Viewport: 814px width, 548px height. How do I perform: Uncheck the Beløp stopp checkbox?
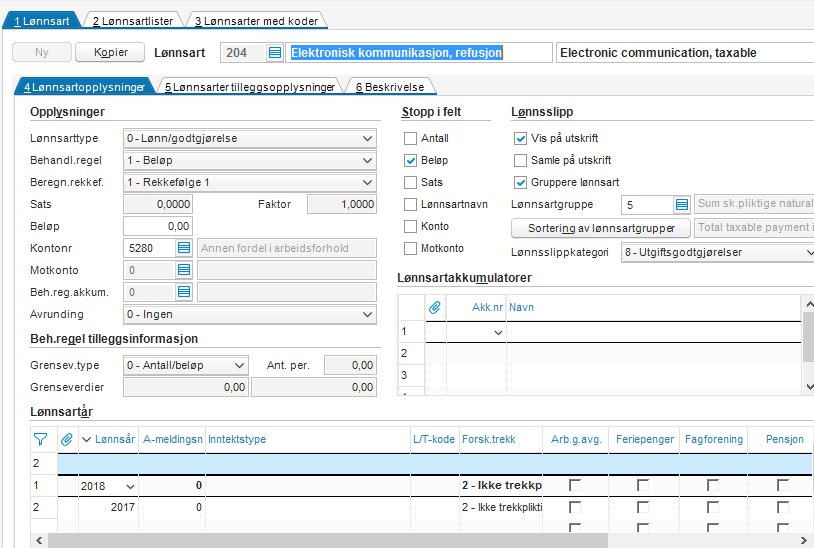(410, 160)
